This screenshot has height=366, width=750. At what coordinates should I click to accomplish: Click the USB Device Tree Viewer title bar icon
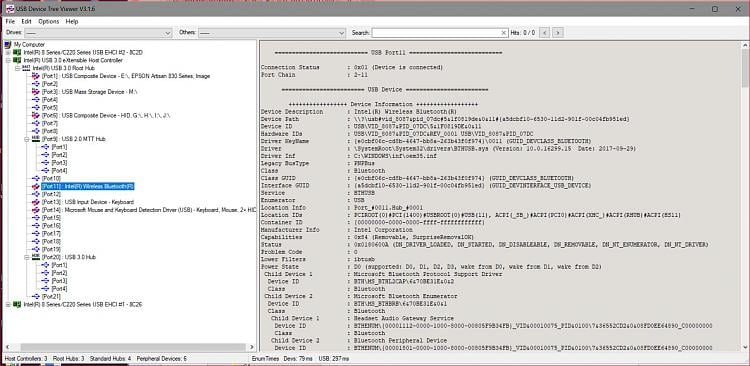tap(10, 9)
